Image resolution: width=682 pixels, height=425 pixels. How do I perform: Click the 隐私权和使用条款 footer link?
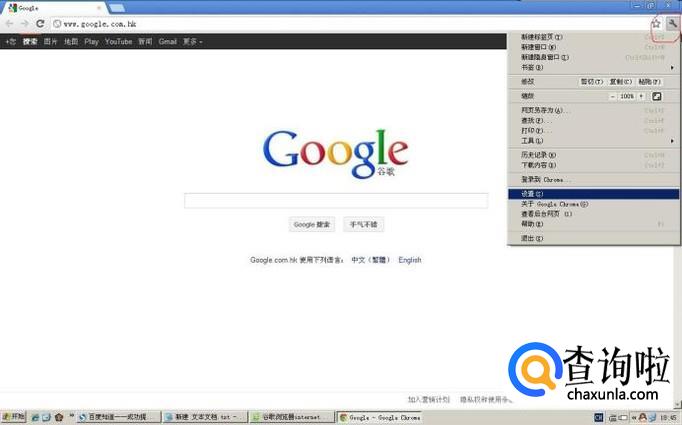coord(486,399)
